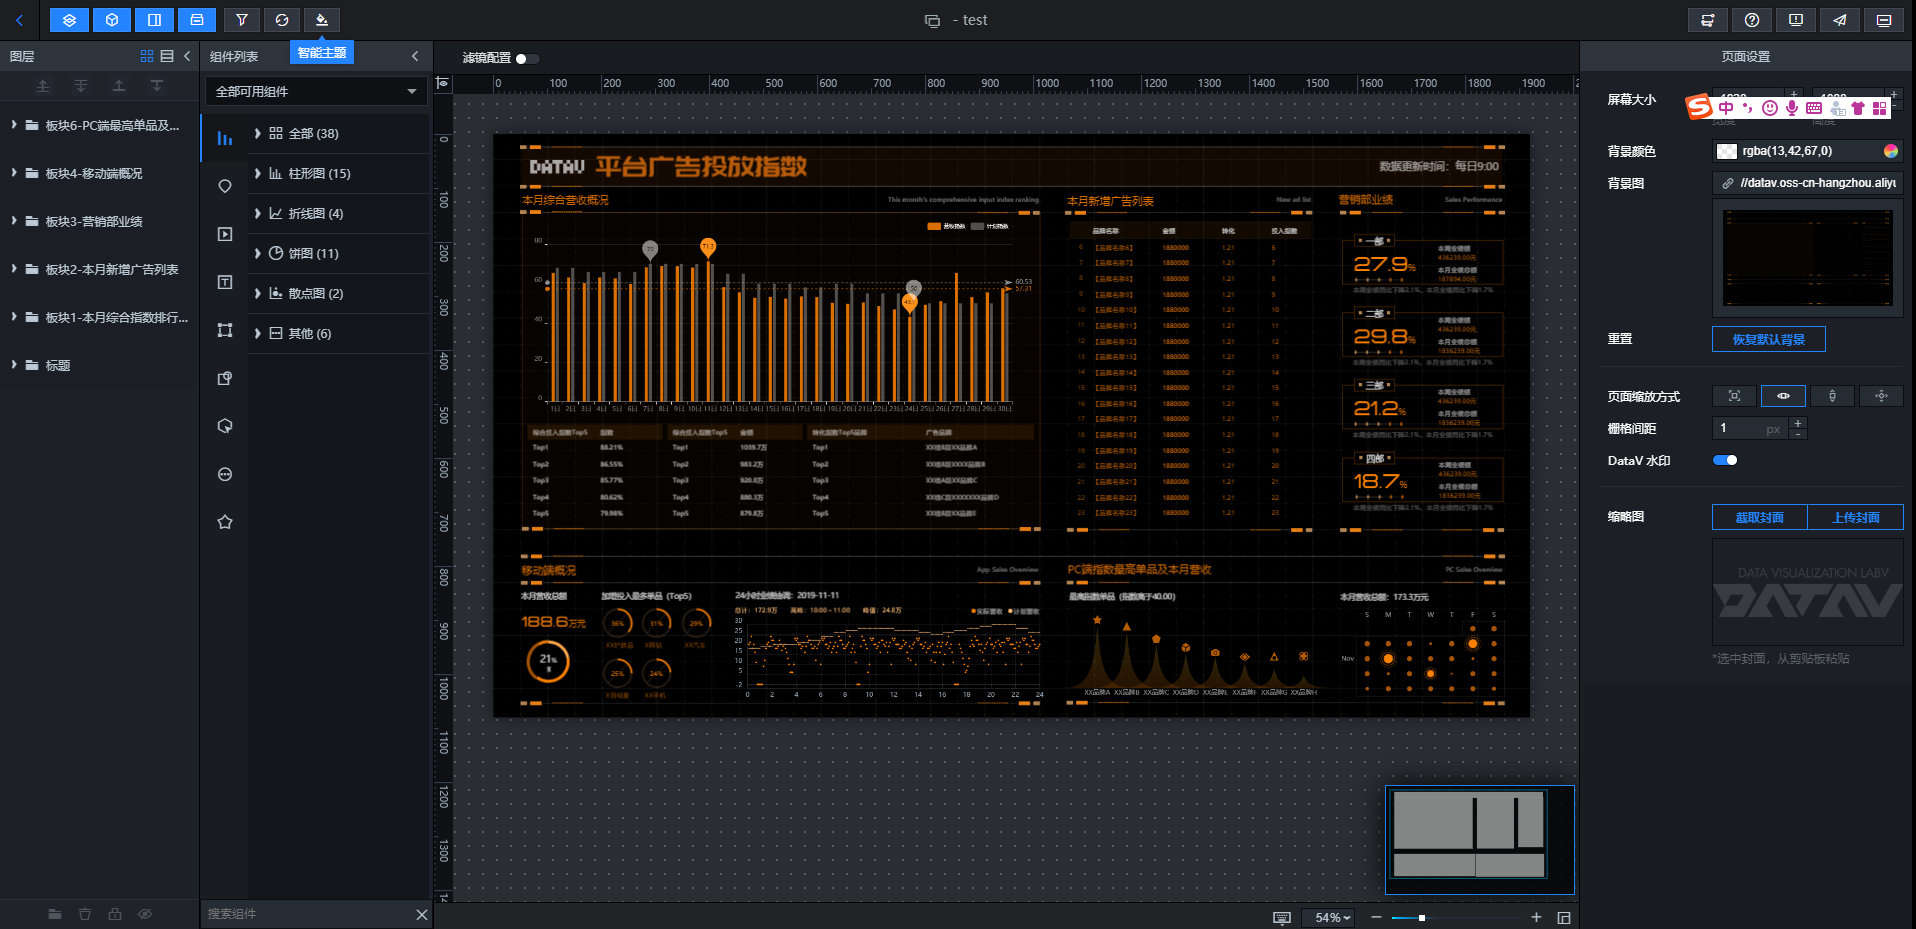Select the media components play icon

225,234
